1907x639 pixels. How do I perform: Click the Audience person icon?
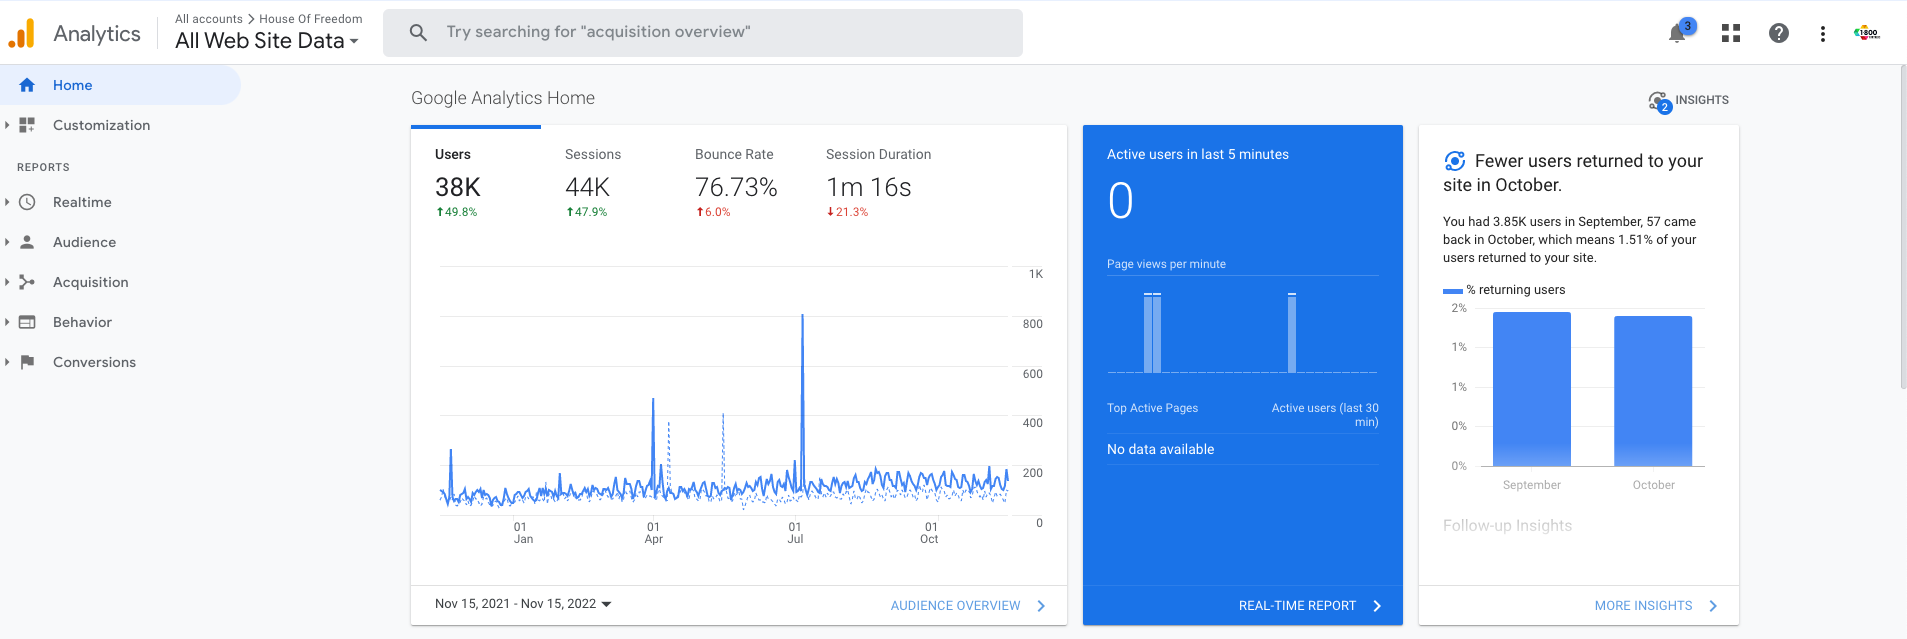[27, 242]
